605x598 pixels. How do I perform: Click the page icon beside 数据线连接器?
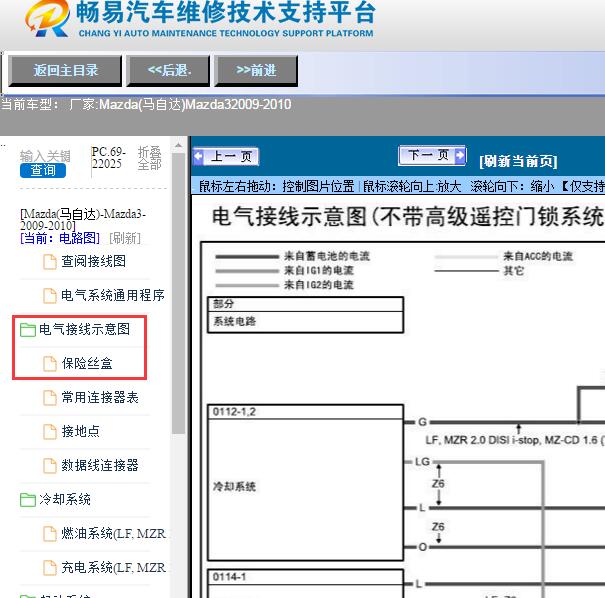(x=49, y=466)
